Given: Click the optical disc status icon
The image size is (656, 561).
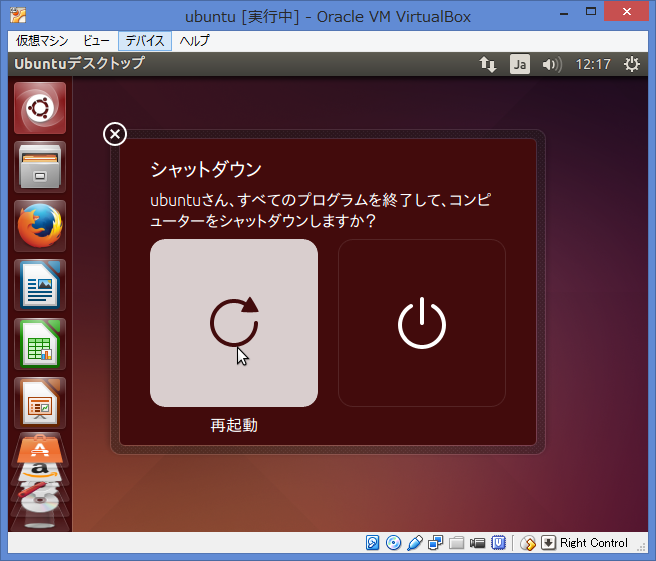Looking at the screenshot, I should [393, 543].
